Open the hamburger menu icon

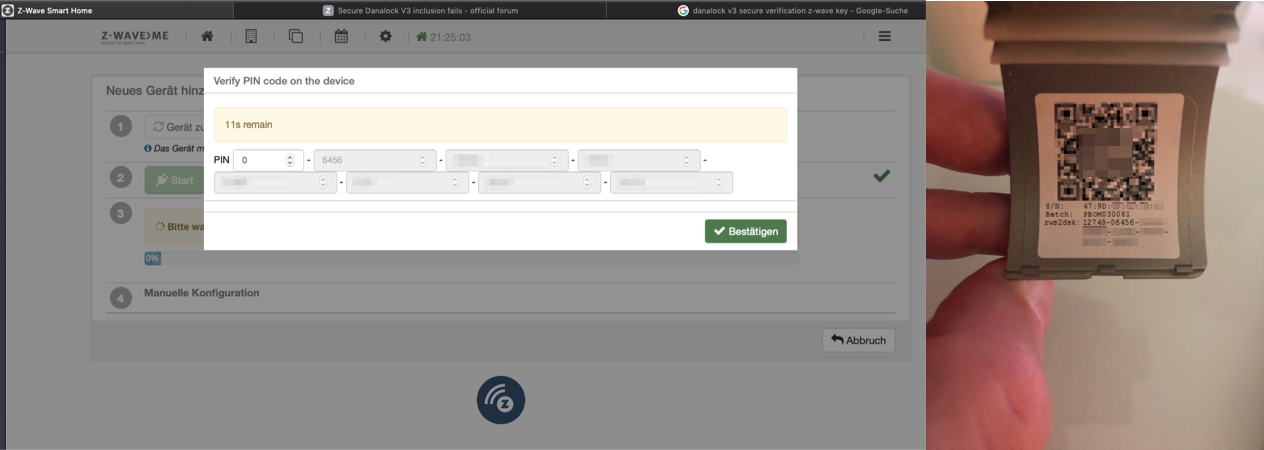click(884, 36)
